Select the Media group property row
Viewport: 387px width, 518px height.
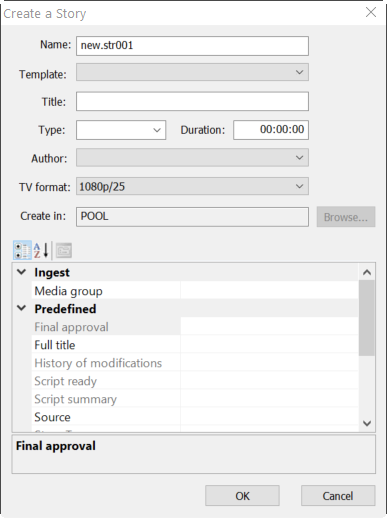[195, 290]
